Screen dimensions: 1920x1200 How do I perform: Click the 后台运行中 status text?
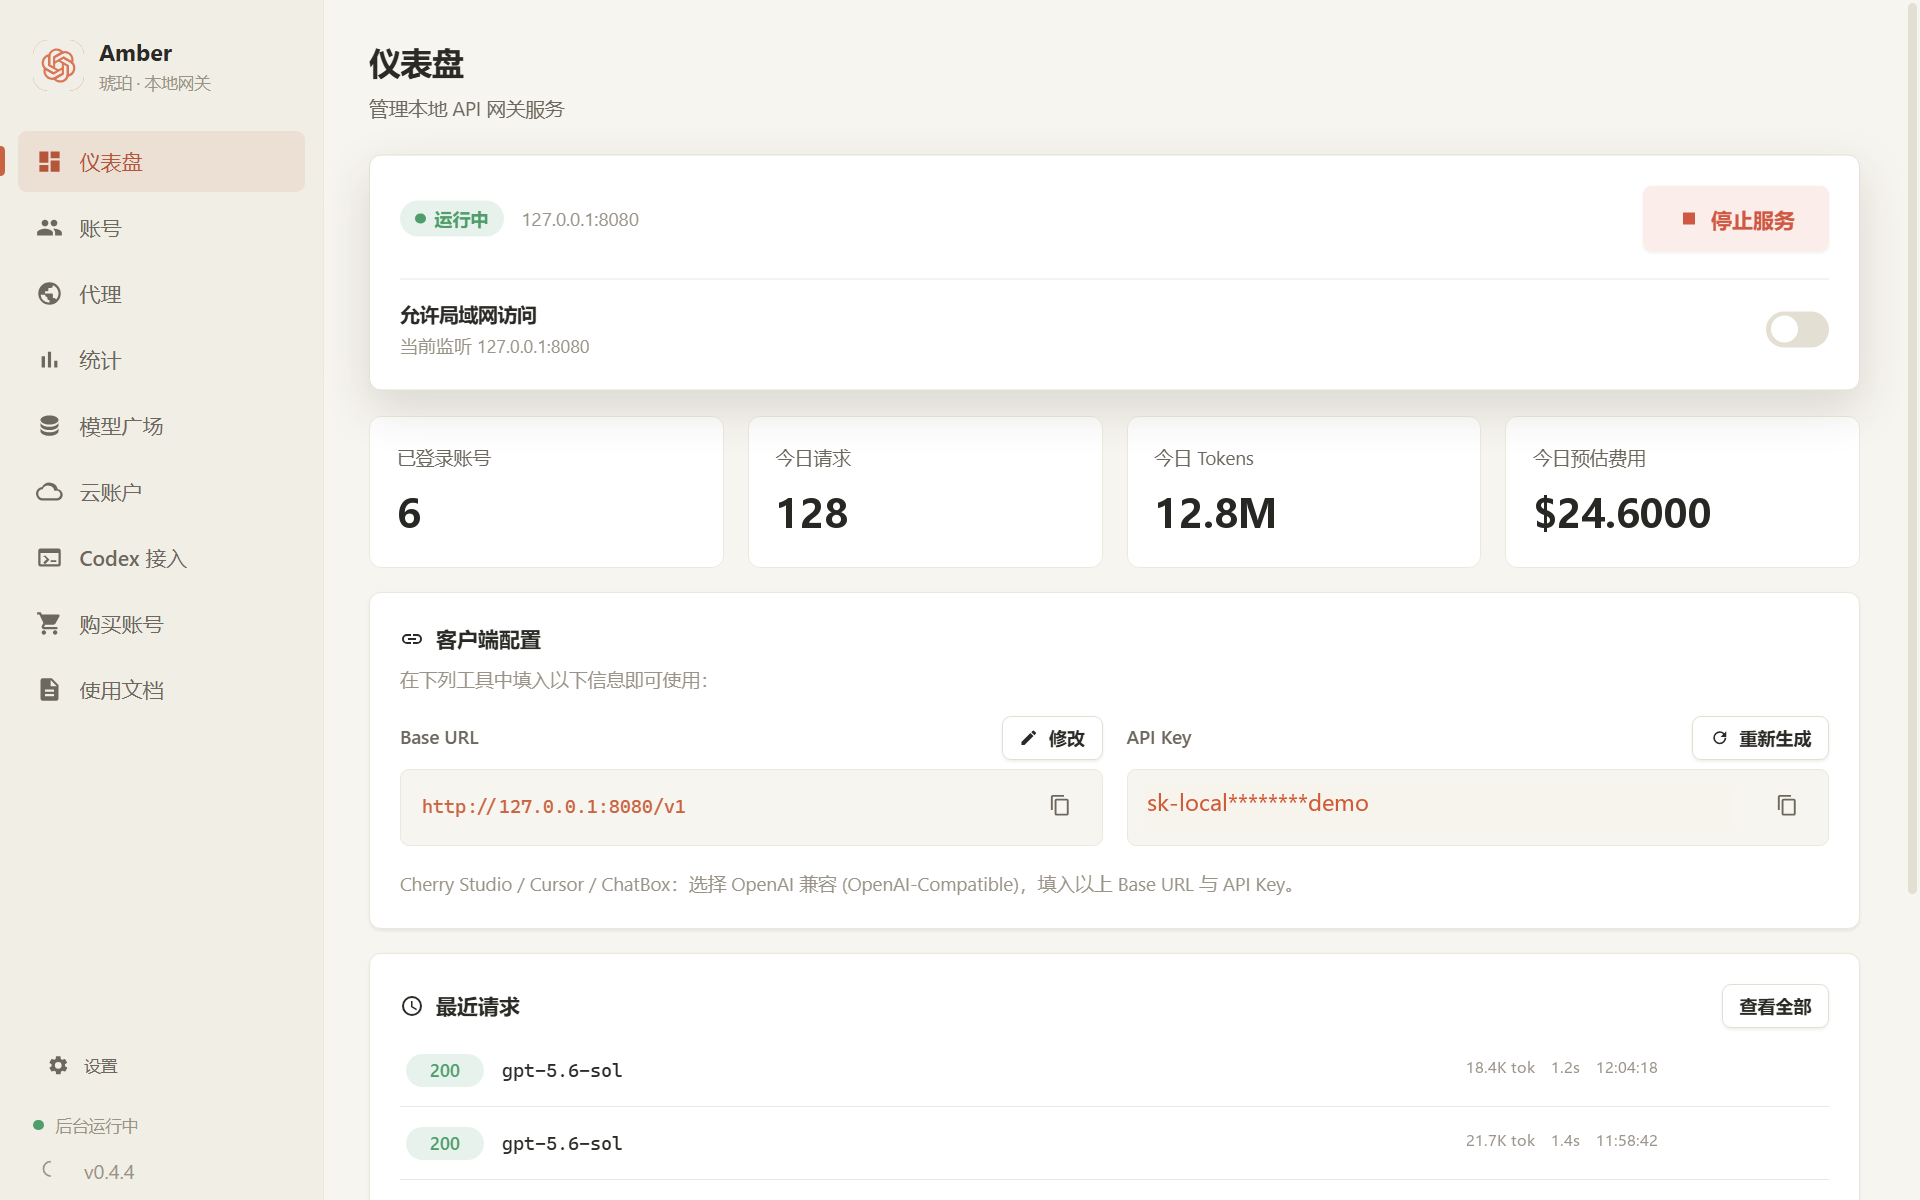(x=97, y=1126)
